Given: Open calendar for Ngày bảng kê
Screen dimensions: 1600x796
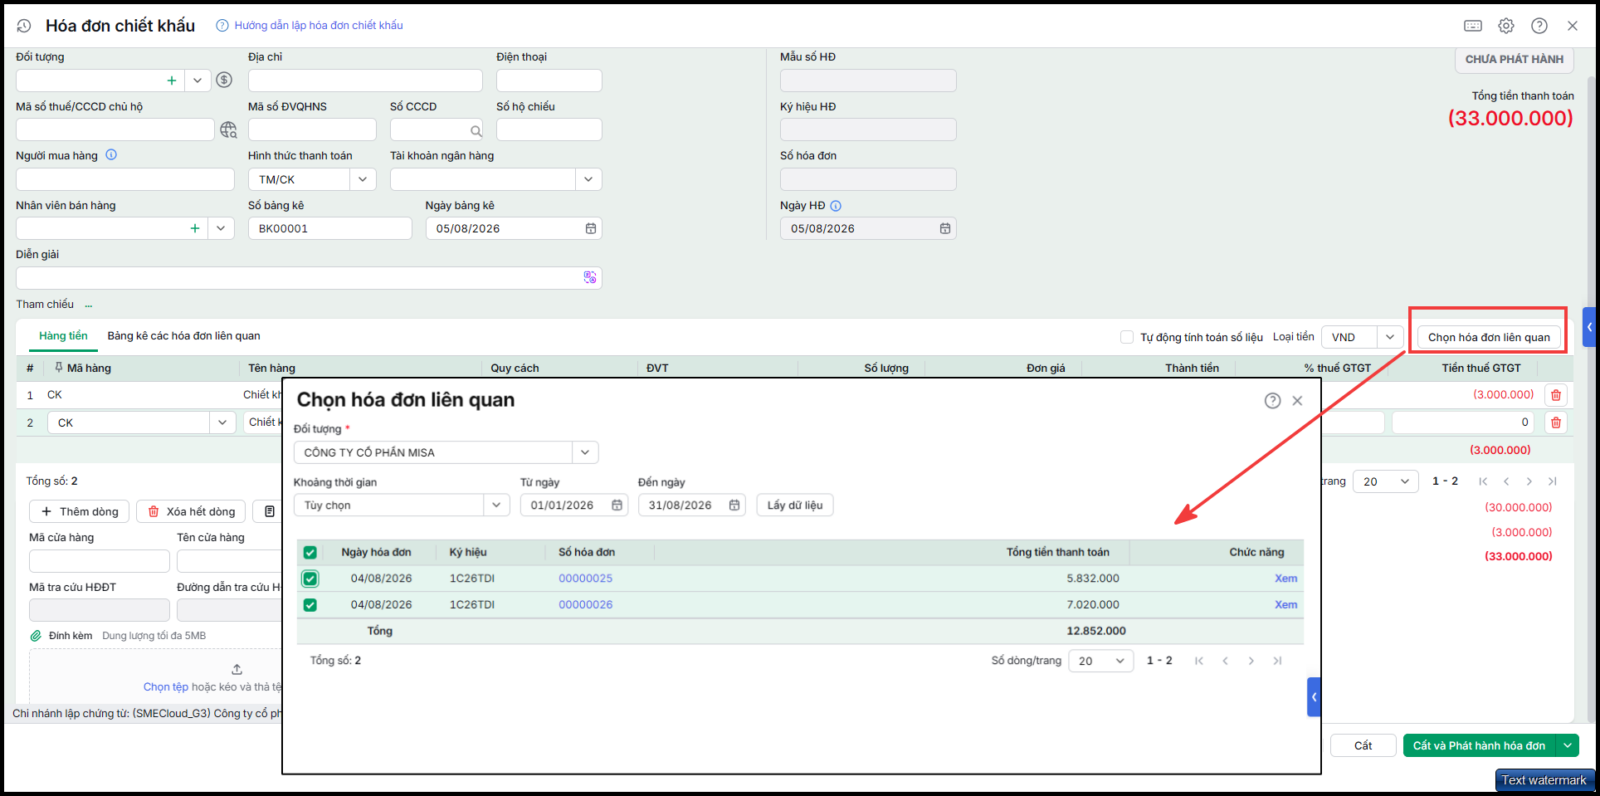Looking at the screenshot, I should (x=591, y=229).
